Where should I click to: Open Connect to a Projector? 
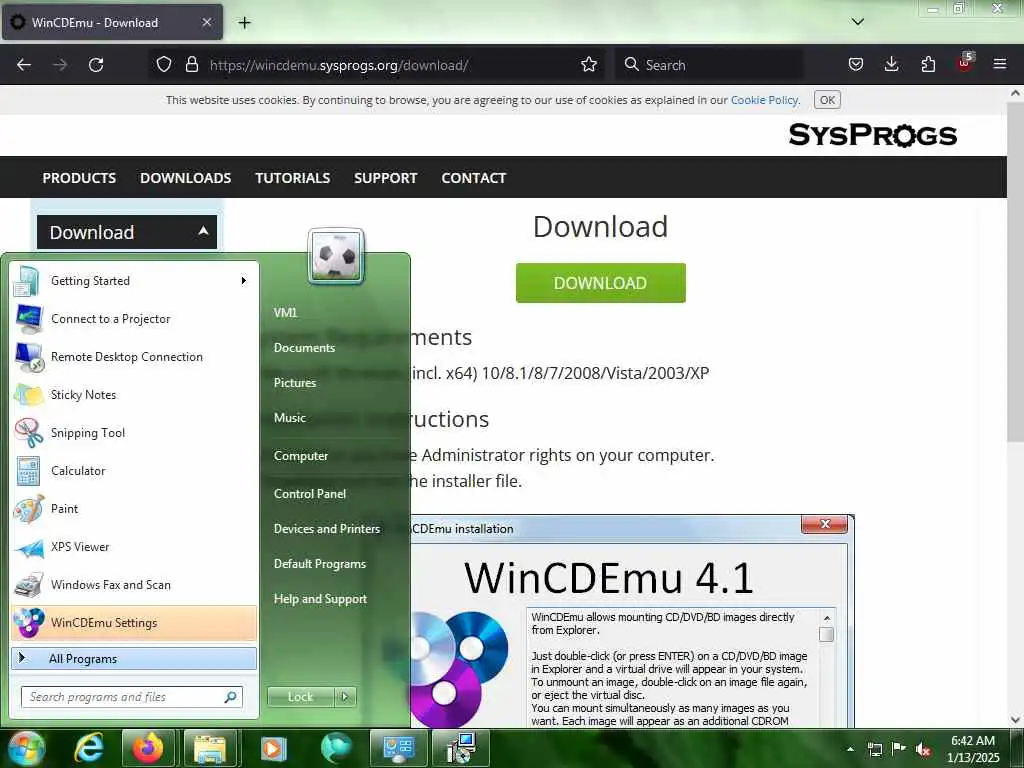pos(134,319)
